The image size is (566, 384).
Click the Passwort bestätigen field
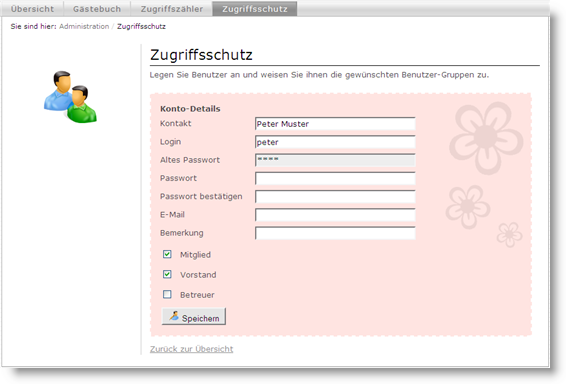pos(335,196)
